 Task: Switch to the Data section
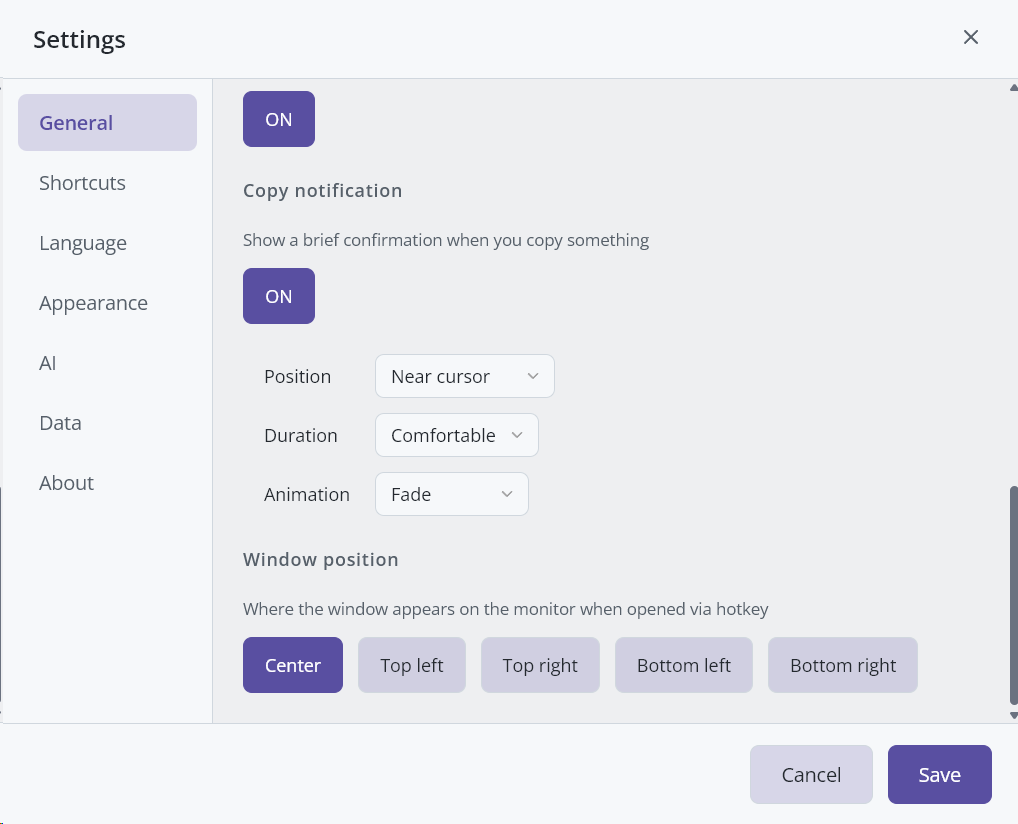[x=60, y=423]
